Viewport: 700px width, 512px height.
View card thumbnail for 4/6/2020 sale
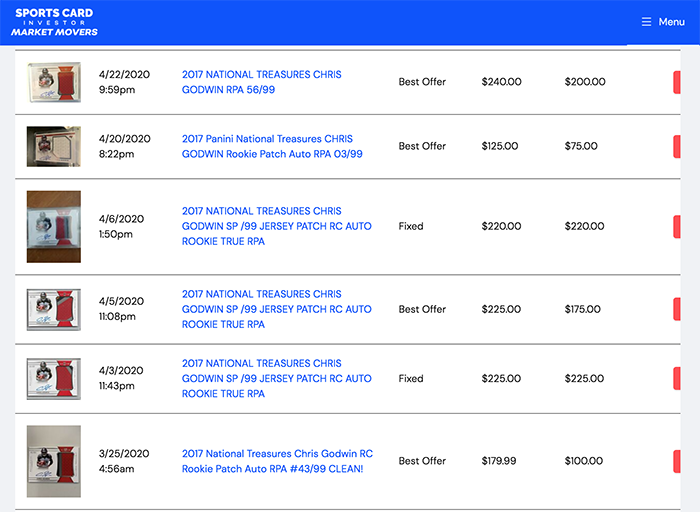tap(54, 227)
